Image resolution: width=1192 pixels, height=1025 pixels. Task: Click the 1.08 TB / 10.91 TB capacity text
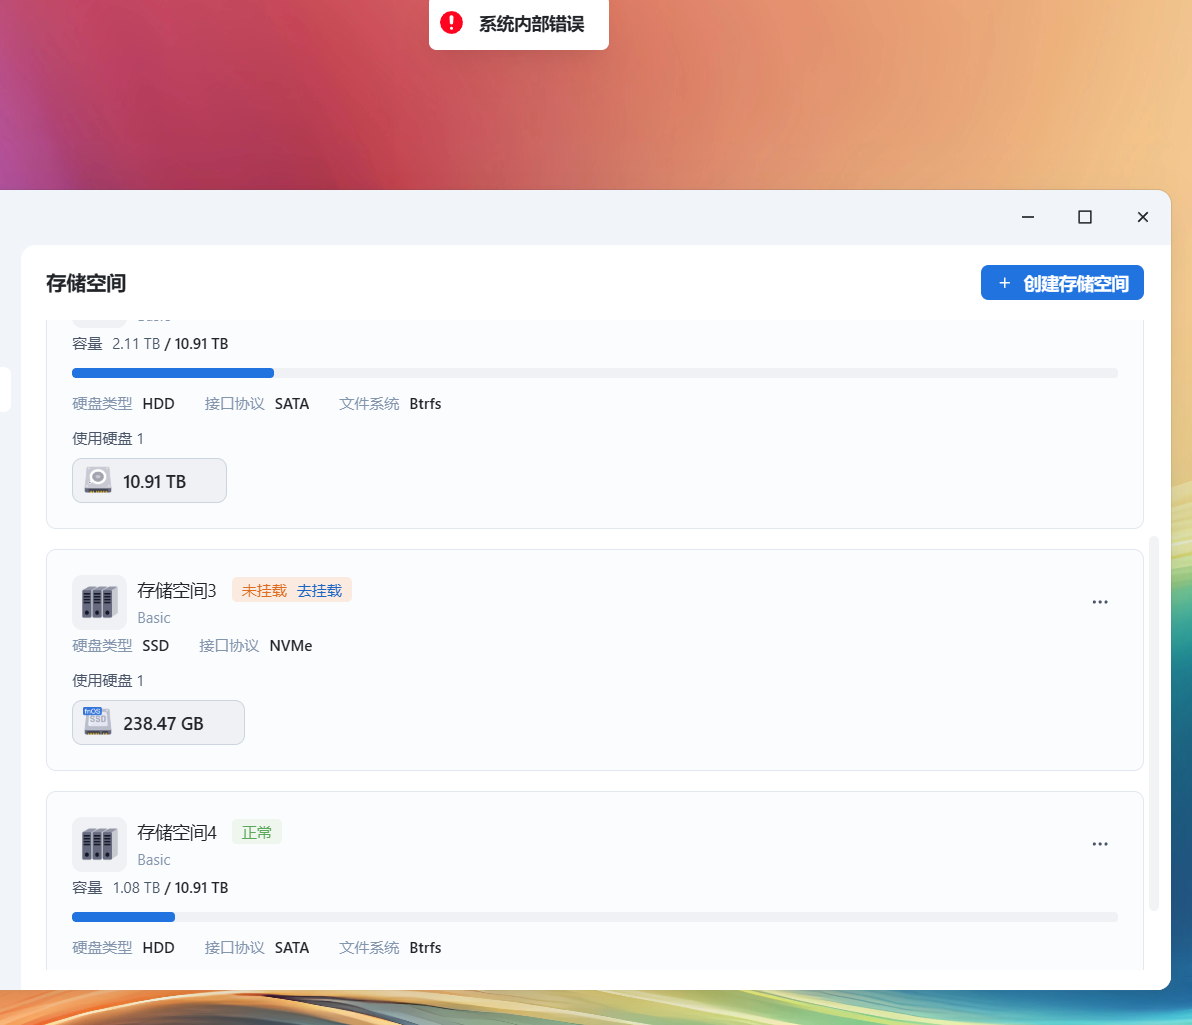[170, 888]
